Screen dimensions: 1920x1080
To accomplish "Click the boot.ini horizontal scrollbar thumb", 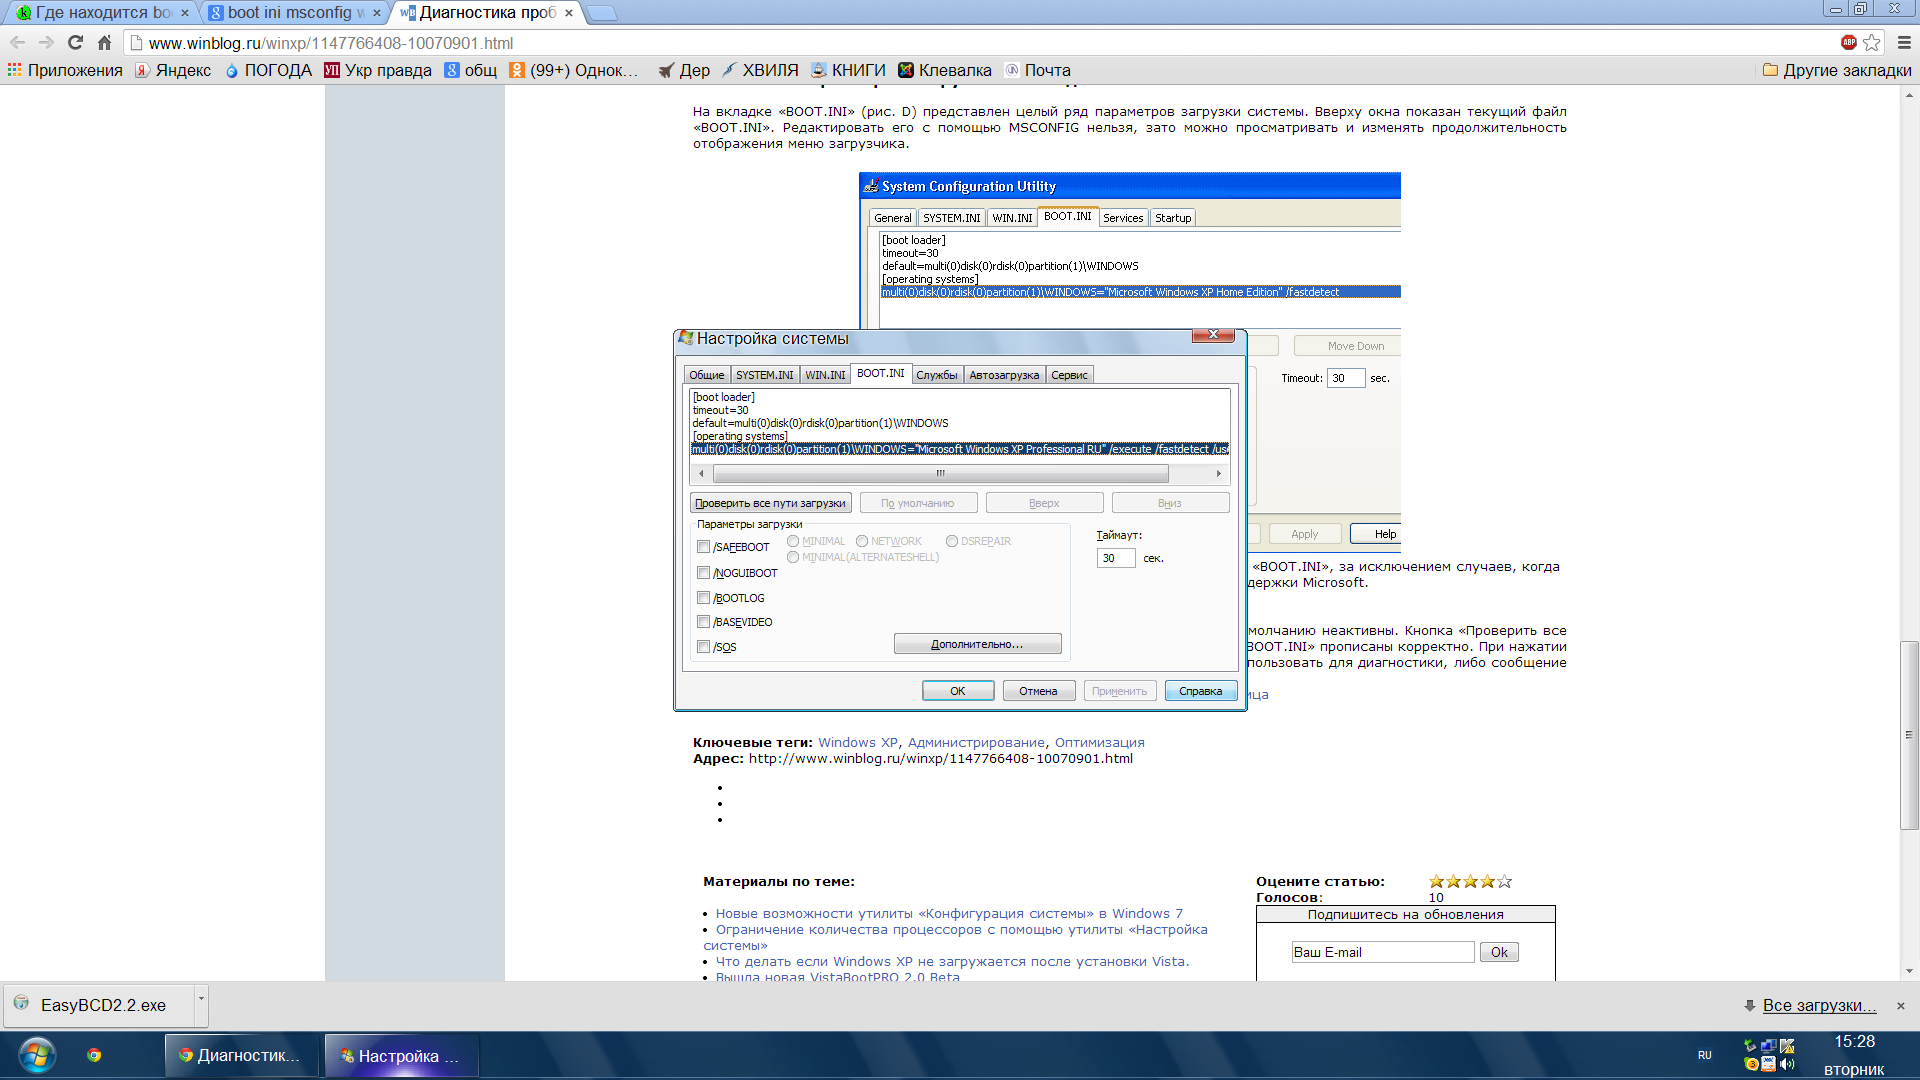I will (x=940, y=473).
